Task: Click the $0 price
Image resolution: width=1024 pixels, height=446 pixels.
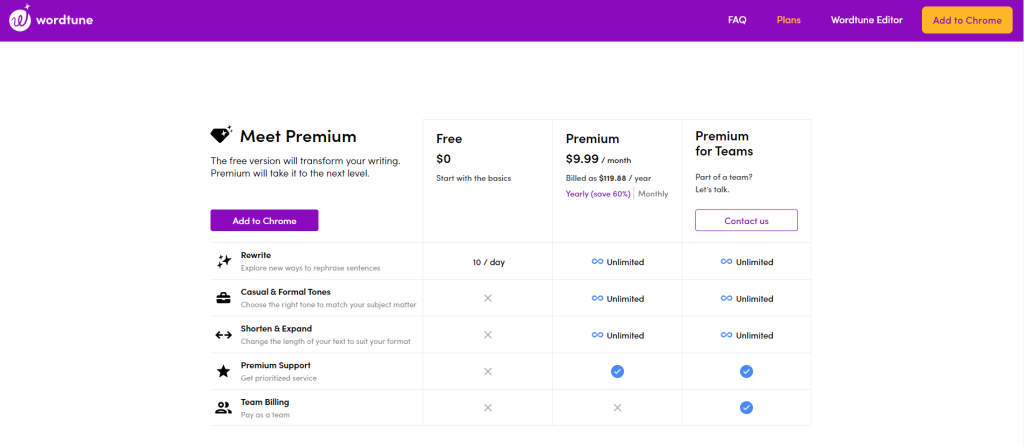Action: tap(443, 159)
